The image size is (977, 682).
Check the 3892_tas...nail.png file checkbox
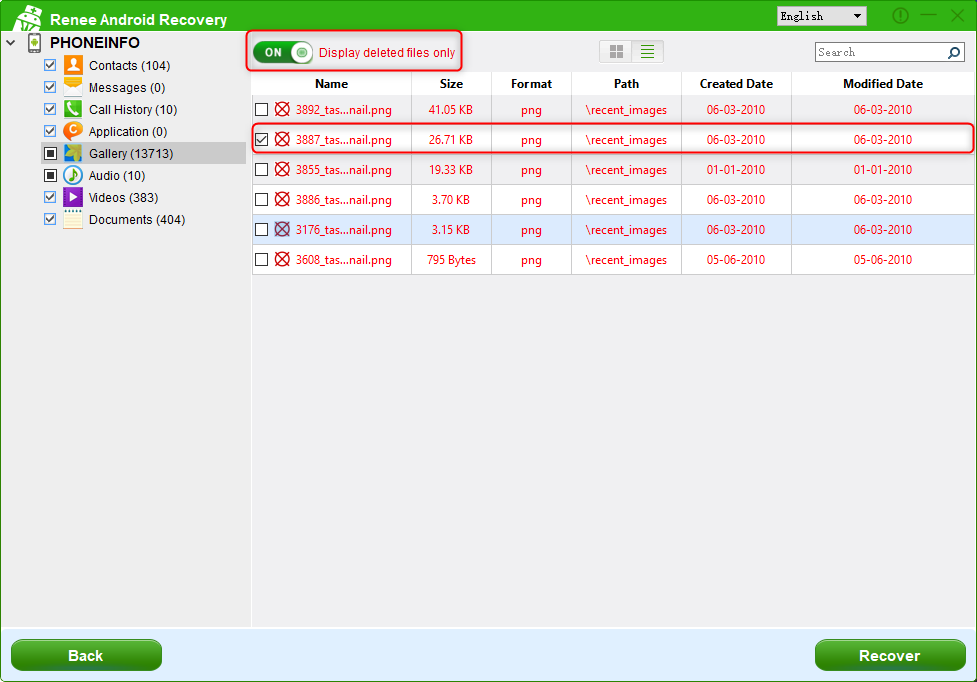[x=262, y=110]
